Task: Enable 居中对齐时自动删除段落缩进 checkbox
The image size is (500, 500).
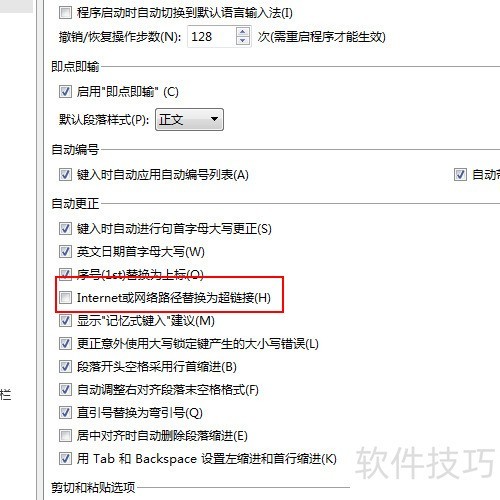Action: (x=65, y=436)
